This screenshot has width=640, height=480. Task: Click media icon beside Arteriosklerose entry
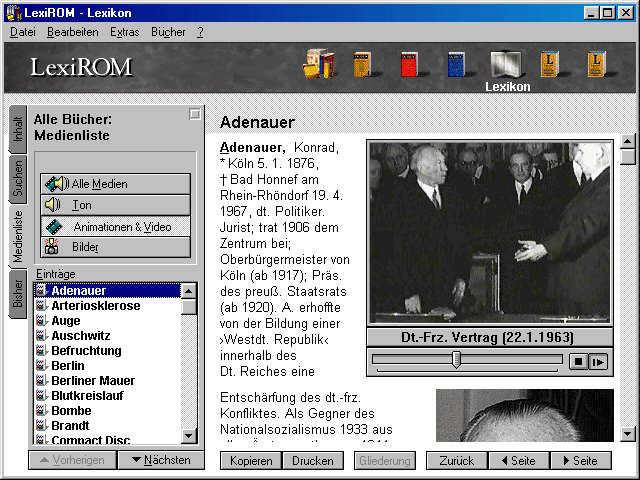(x=41, y=305)
